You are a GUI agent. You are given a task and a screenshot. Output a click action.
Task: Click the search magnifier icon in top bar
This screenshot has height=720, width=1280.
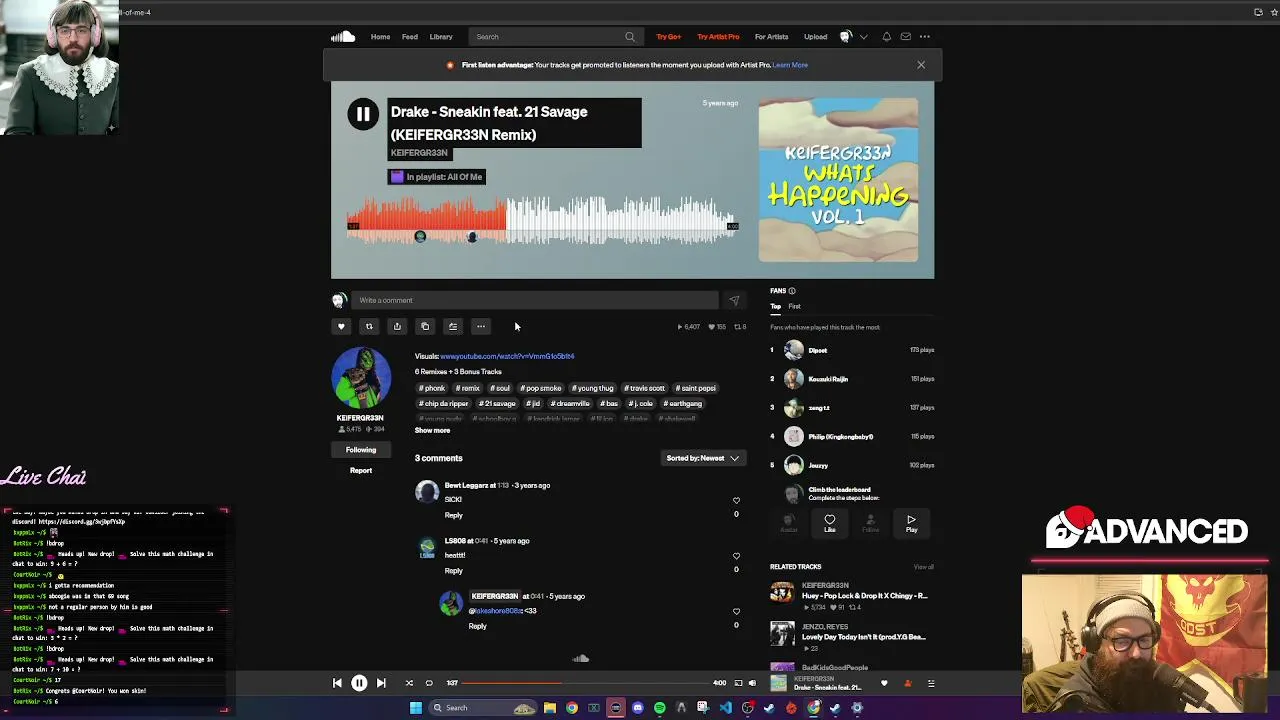(x=630, y=37)
